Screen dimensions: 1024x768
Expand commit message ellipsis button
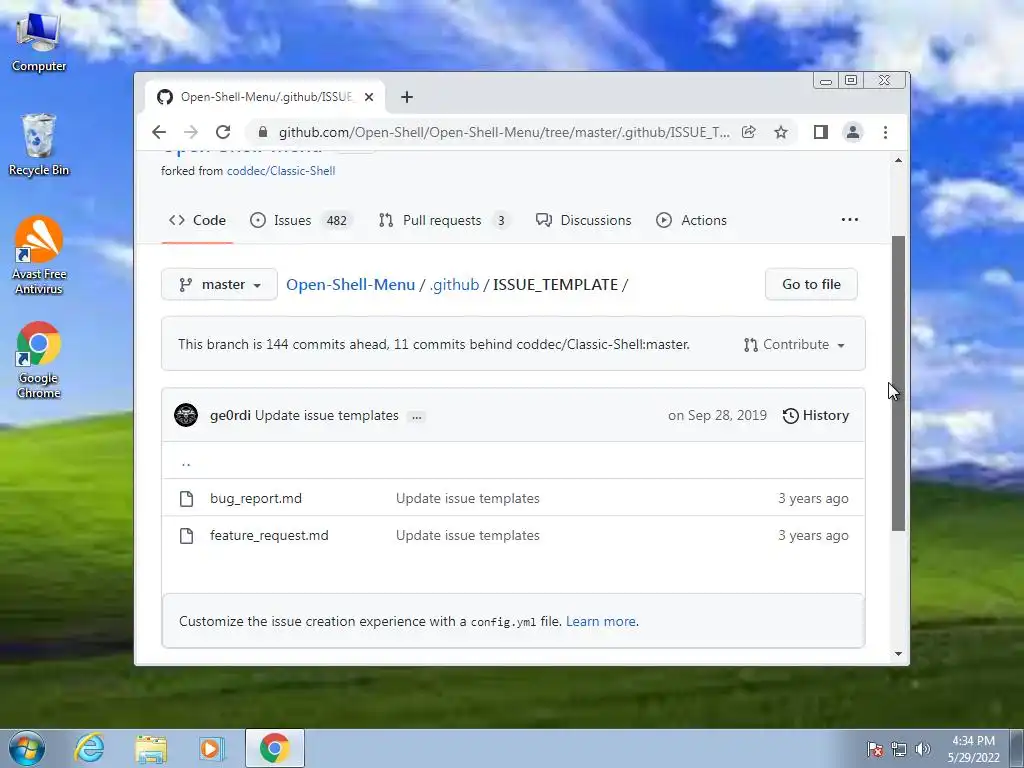416,417
